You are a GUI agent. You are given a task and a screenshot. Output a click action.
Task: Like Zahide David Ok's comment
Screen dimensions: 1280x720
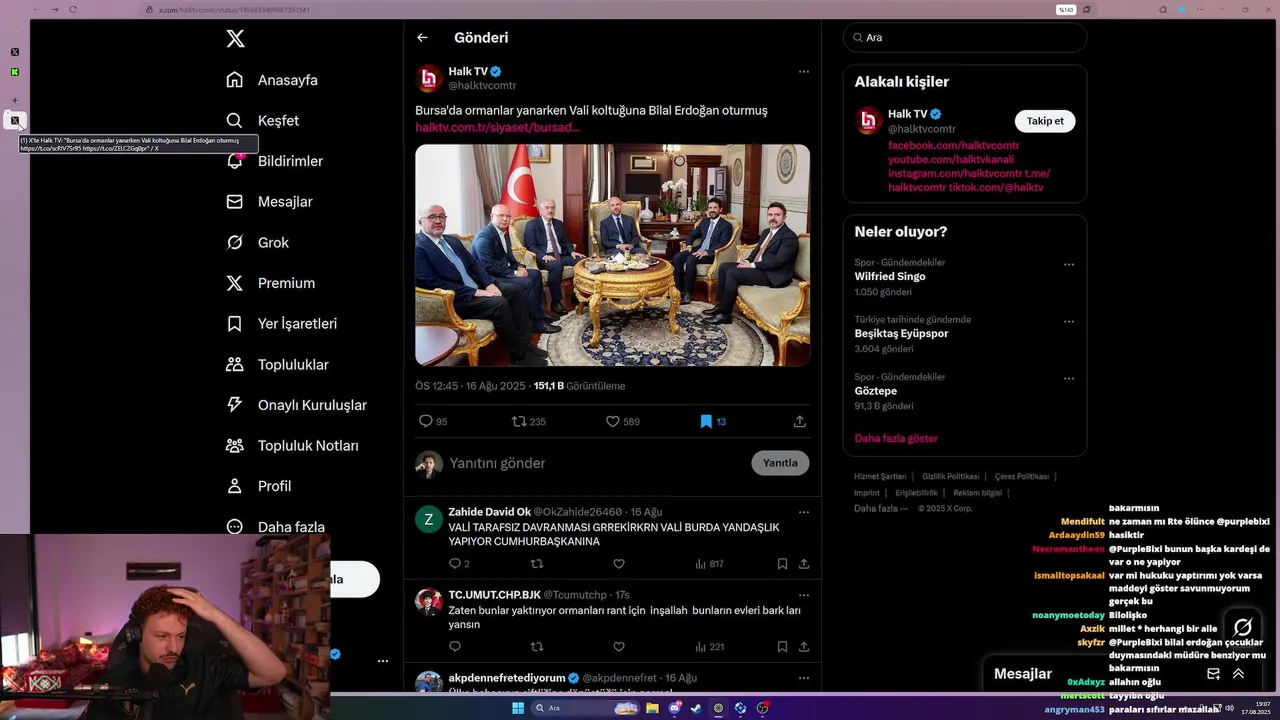[619, 564]
